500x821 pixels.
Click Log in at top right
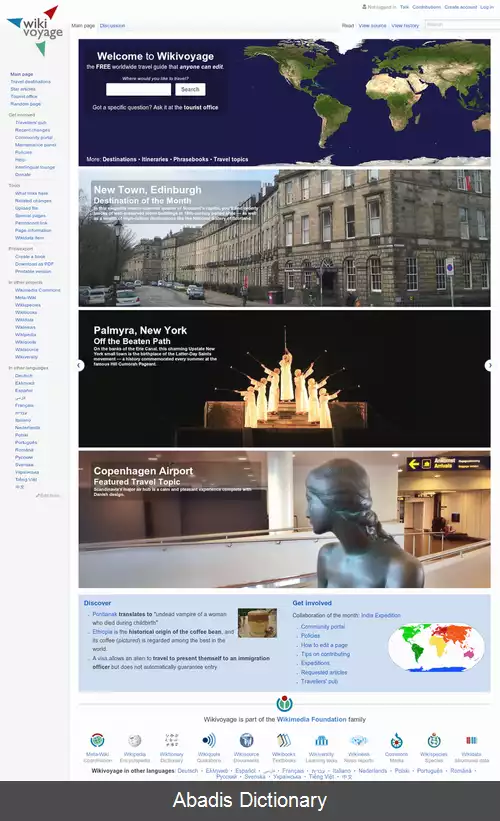pos(487,7)
